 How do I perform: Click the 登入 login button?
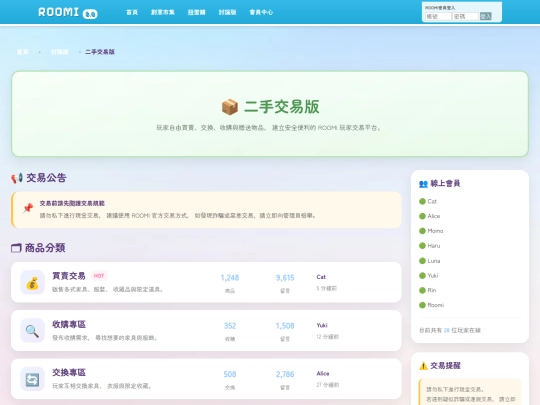[486, 16]
